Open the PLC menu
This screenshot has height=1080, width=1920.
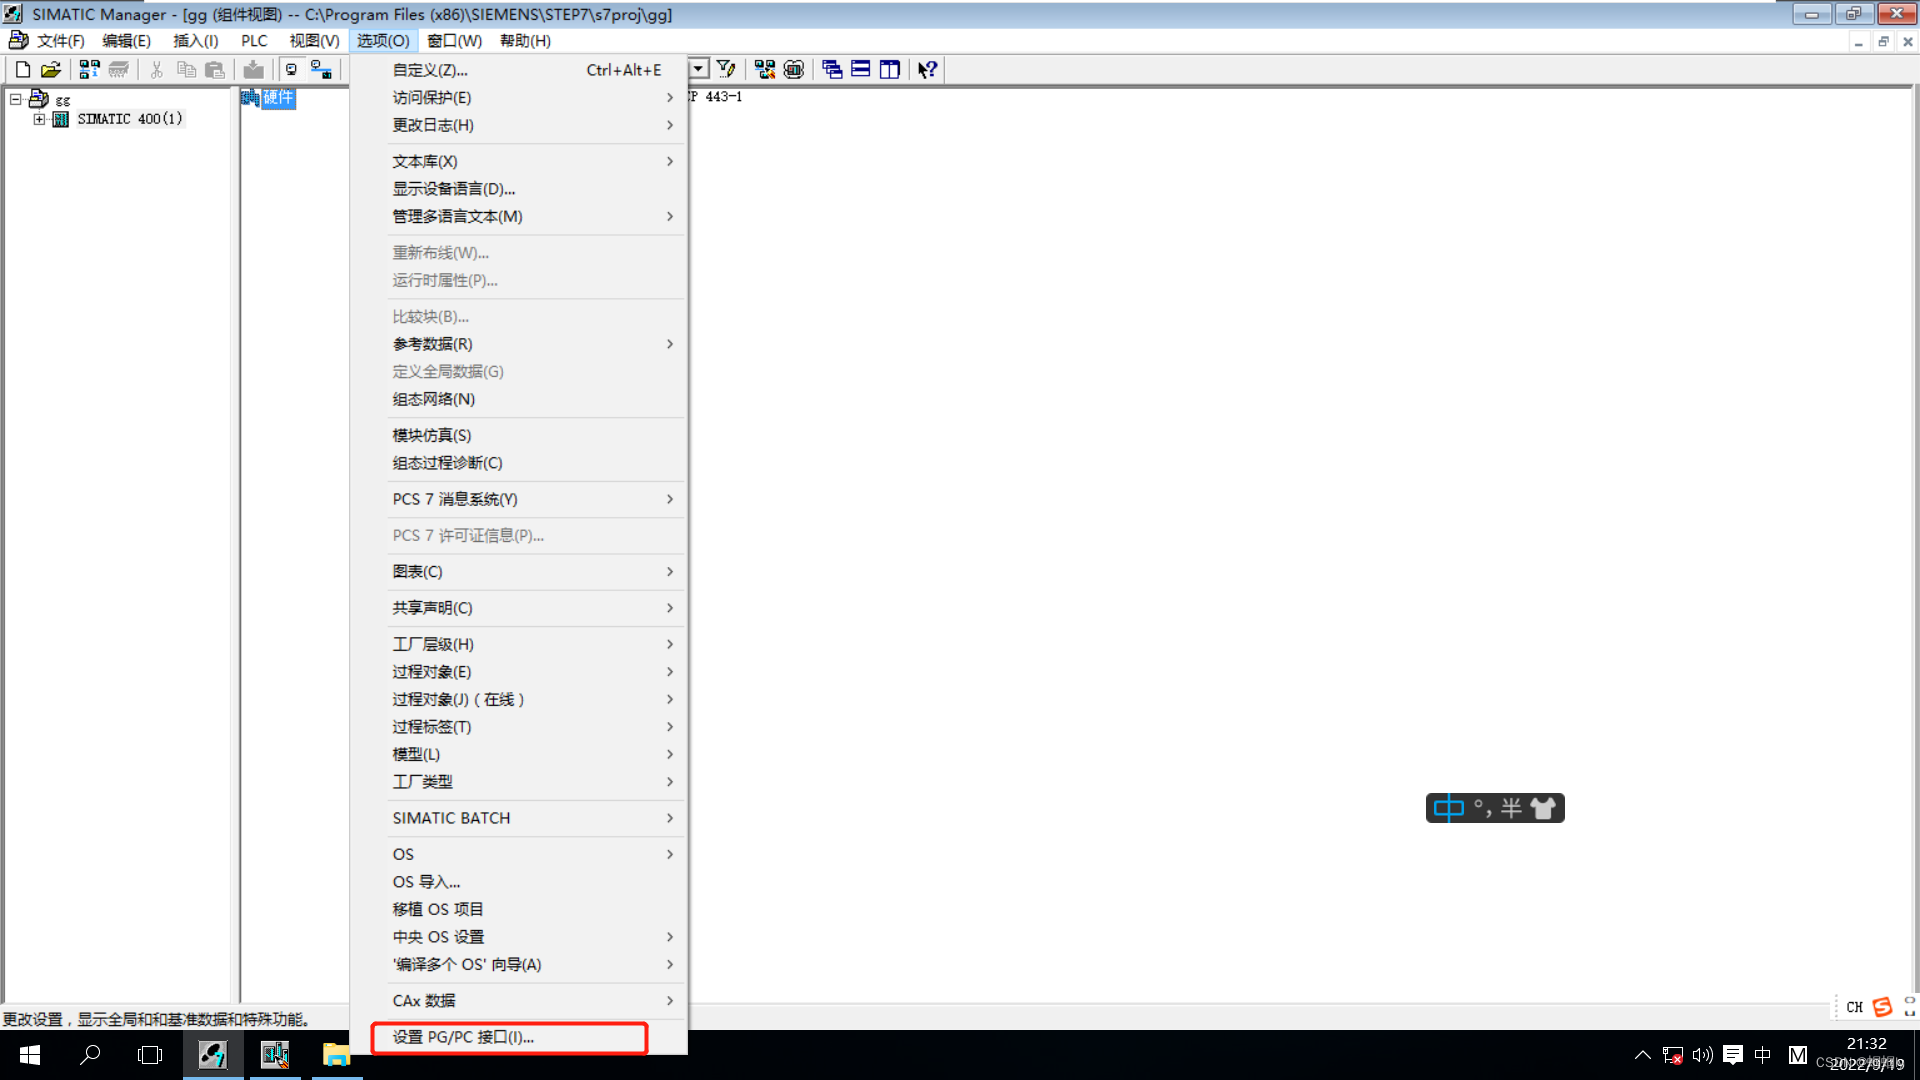254,41
